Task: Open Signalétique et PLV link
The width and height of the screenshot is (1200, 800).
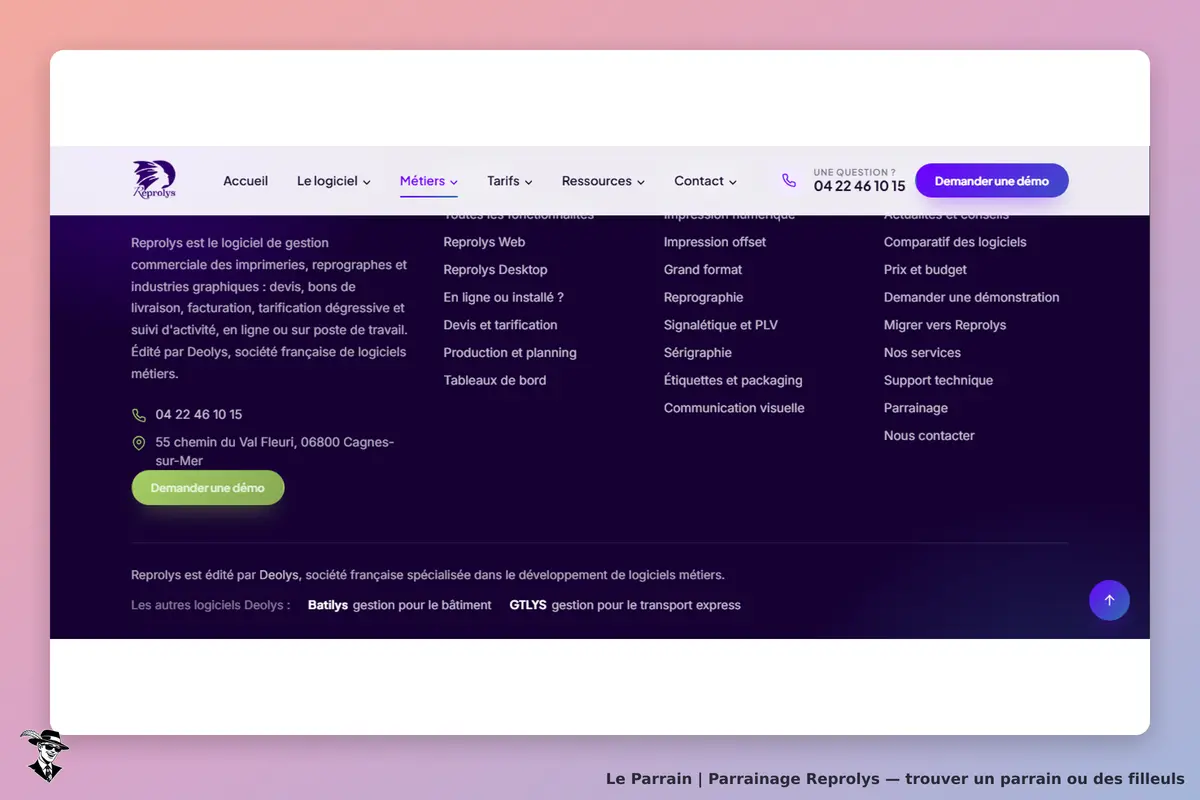Action: (720, 325)
